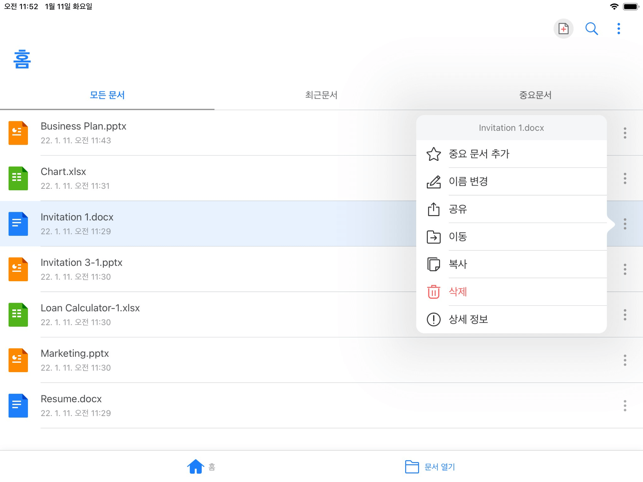
Task: Choose 삭제 to delete the file
Action: [511, 292]
